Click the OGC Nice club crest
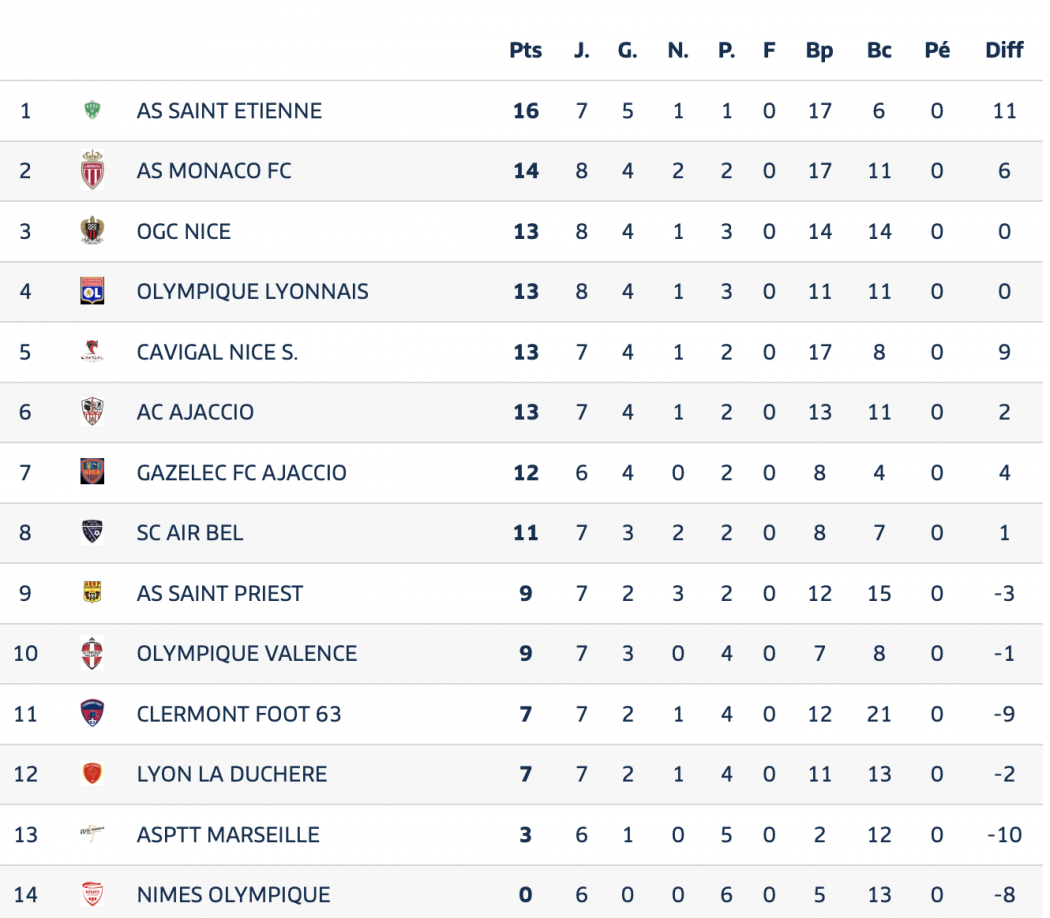1050x918 pixels. [92, 231]
